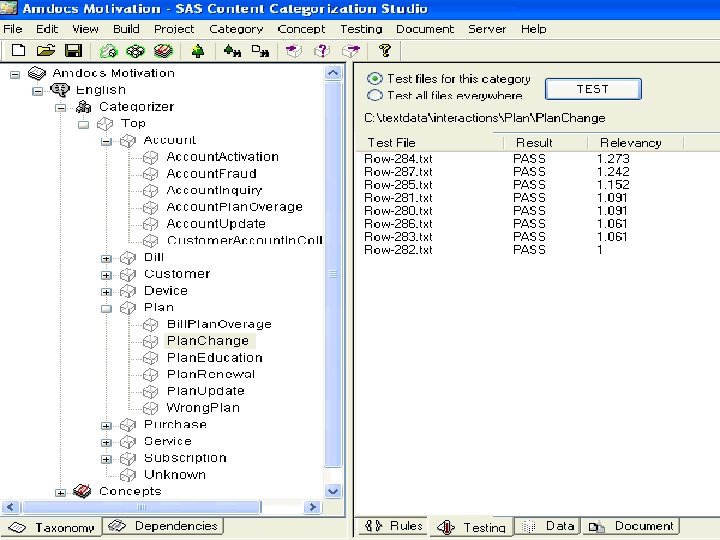Viewport: 720px width, 540px height.
Task: Collapse the Top category node
Action: point(83,124)
